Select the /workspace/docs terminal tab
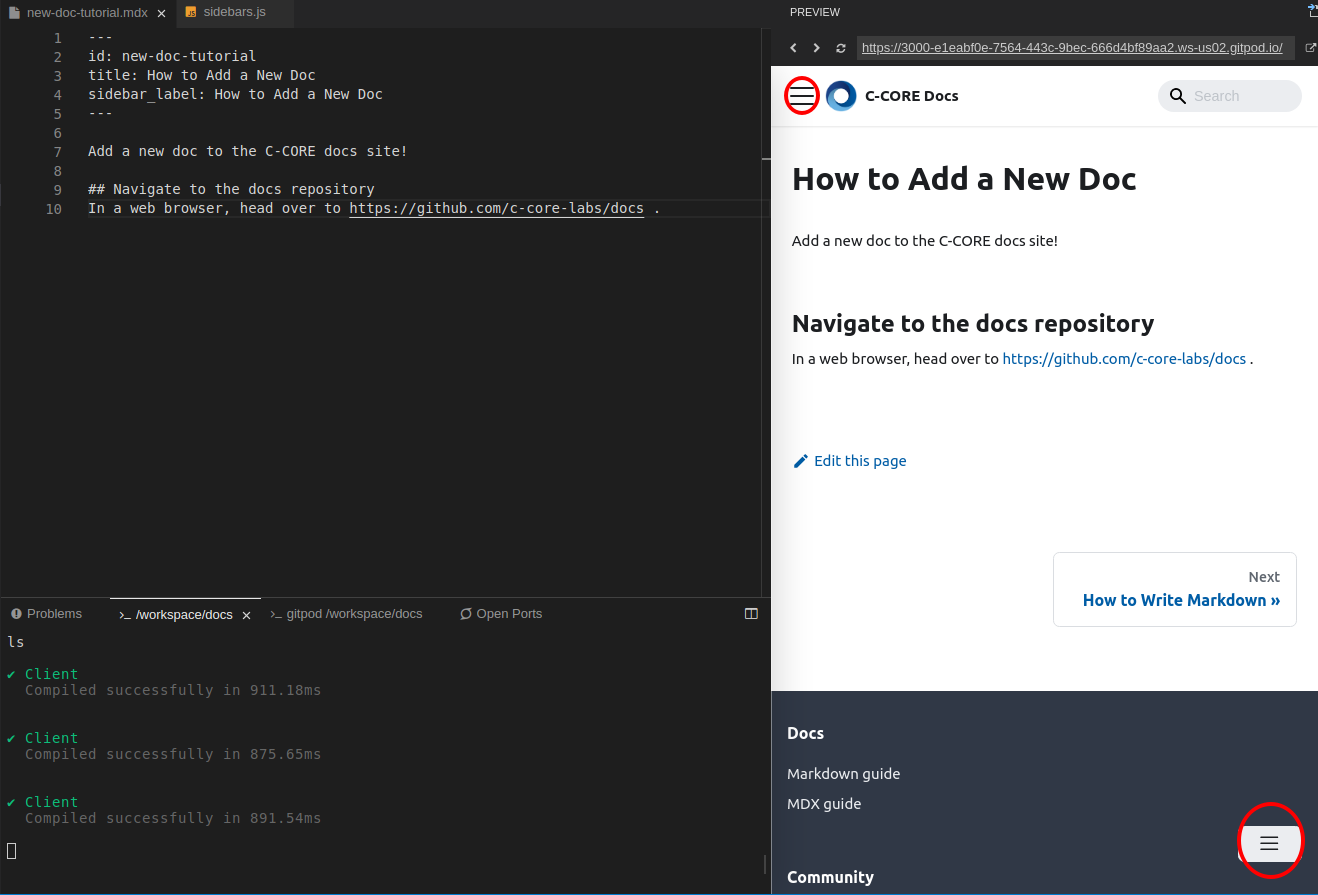1318x895 pixels. [x=185, y=614]
